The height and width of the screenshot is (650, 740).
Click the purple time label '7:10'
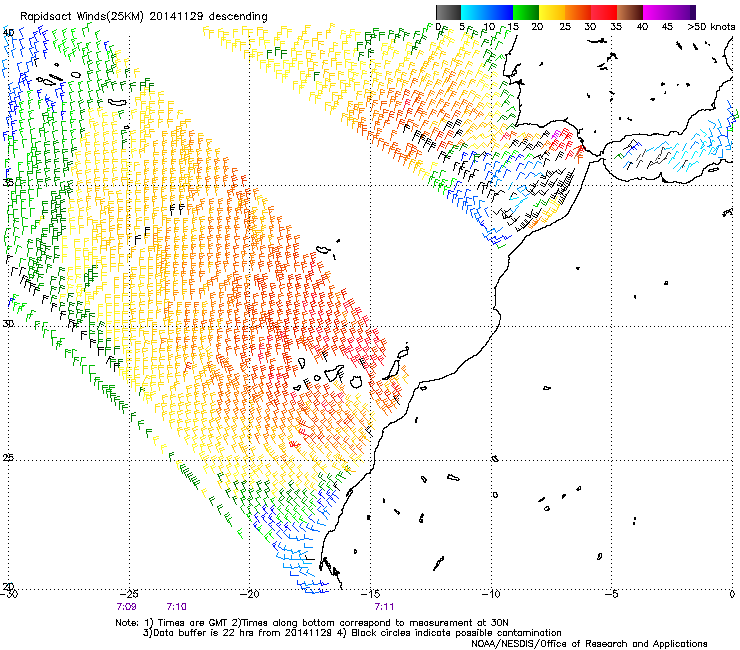[x=177, y=607]
